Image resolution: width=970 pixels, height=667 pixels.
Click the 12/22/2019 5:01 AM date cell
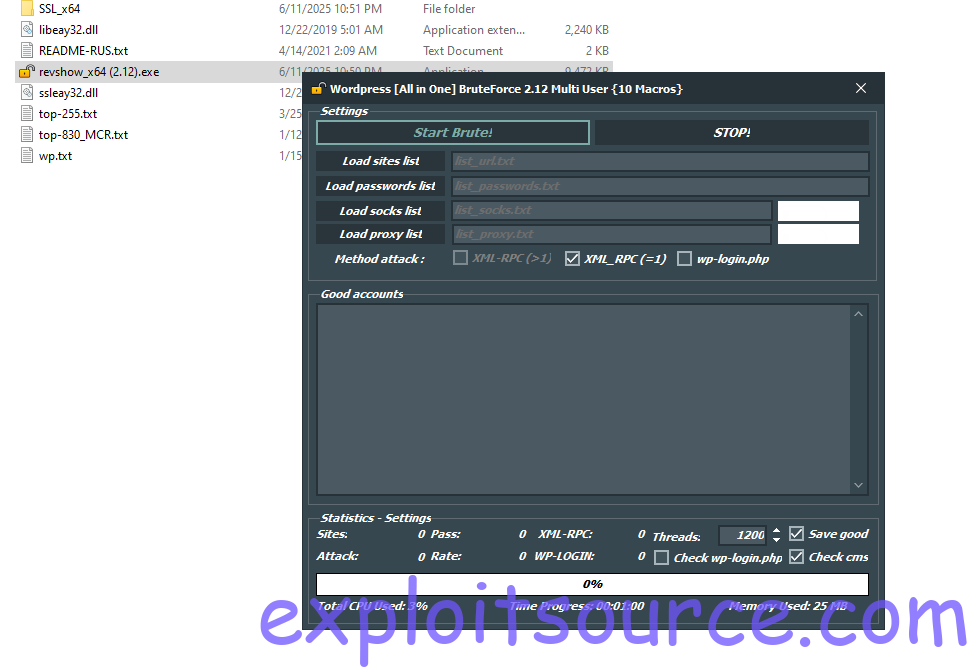331,30
